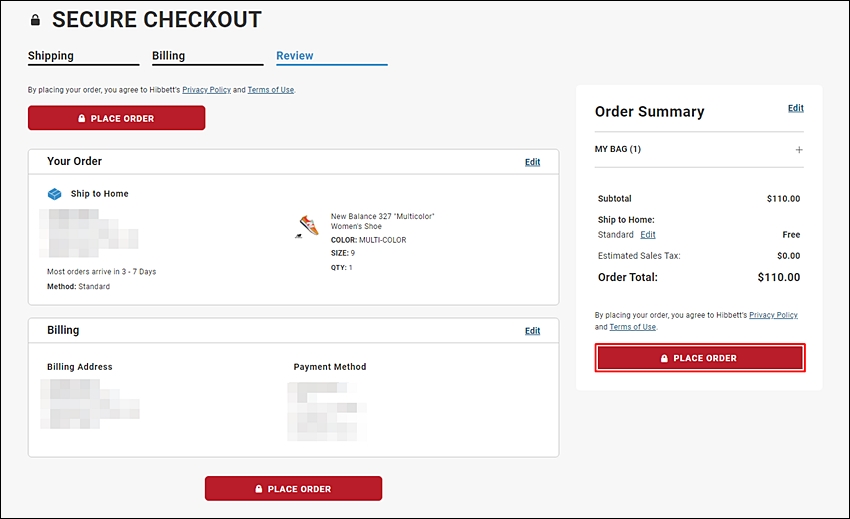Click lock icon on top-left Place Order button
The height and width of the screenshot is (519, 850).
tap(81, 118)
